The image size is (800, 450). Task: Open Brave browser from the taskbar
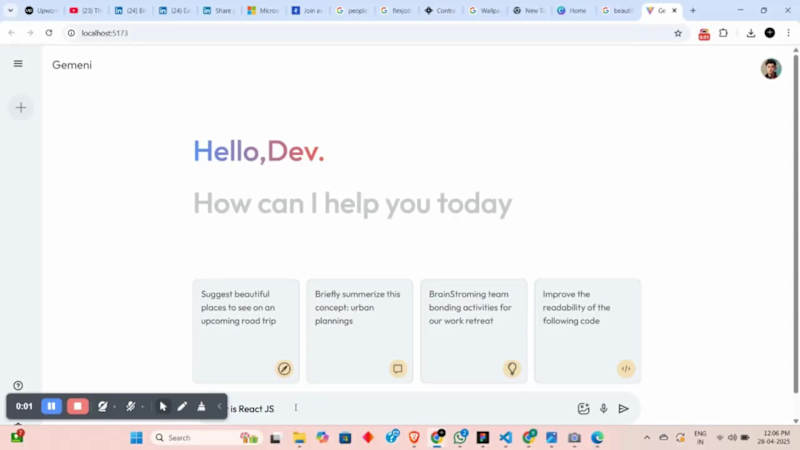(414, 438)
